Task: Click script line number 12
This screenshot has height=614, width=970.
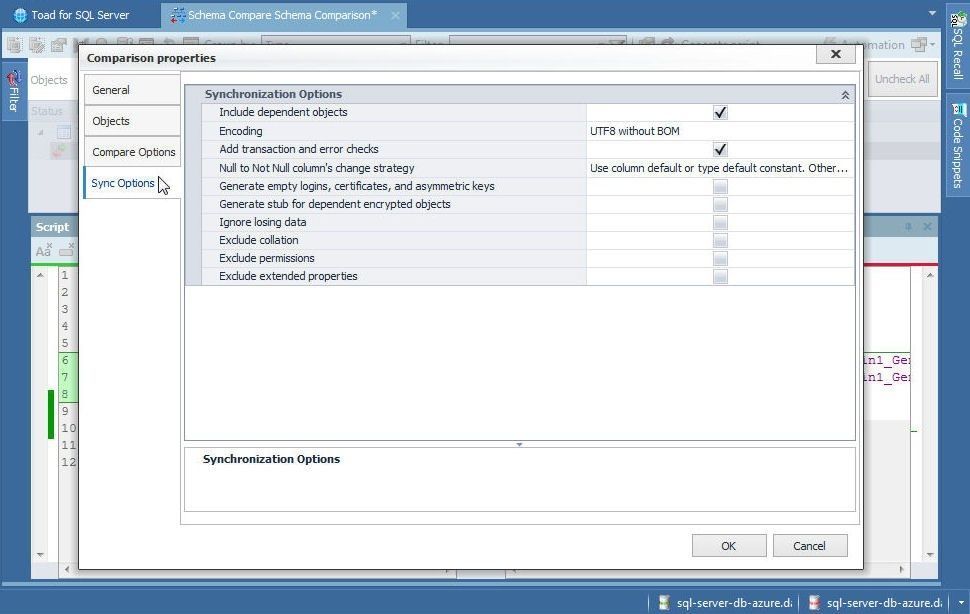Action: (69, 462)
